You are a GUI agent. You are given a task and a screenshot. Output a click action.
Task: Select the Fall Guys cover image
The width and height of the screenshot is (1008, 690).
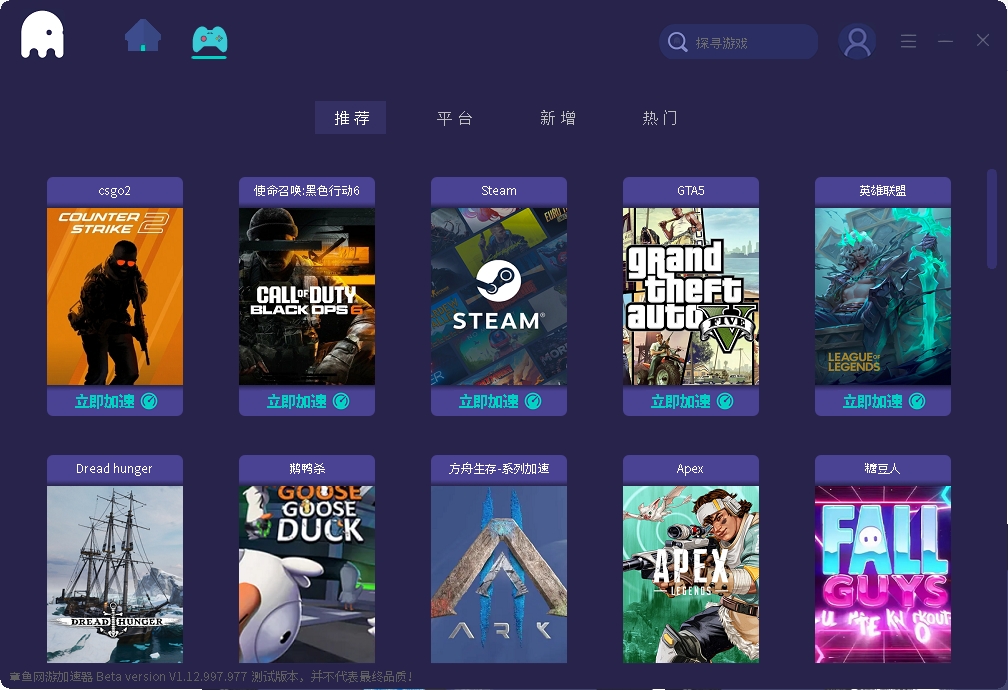883,574
